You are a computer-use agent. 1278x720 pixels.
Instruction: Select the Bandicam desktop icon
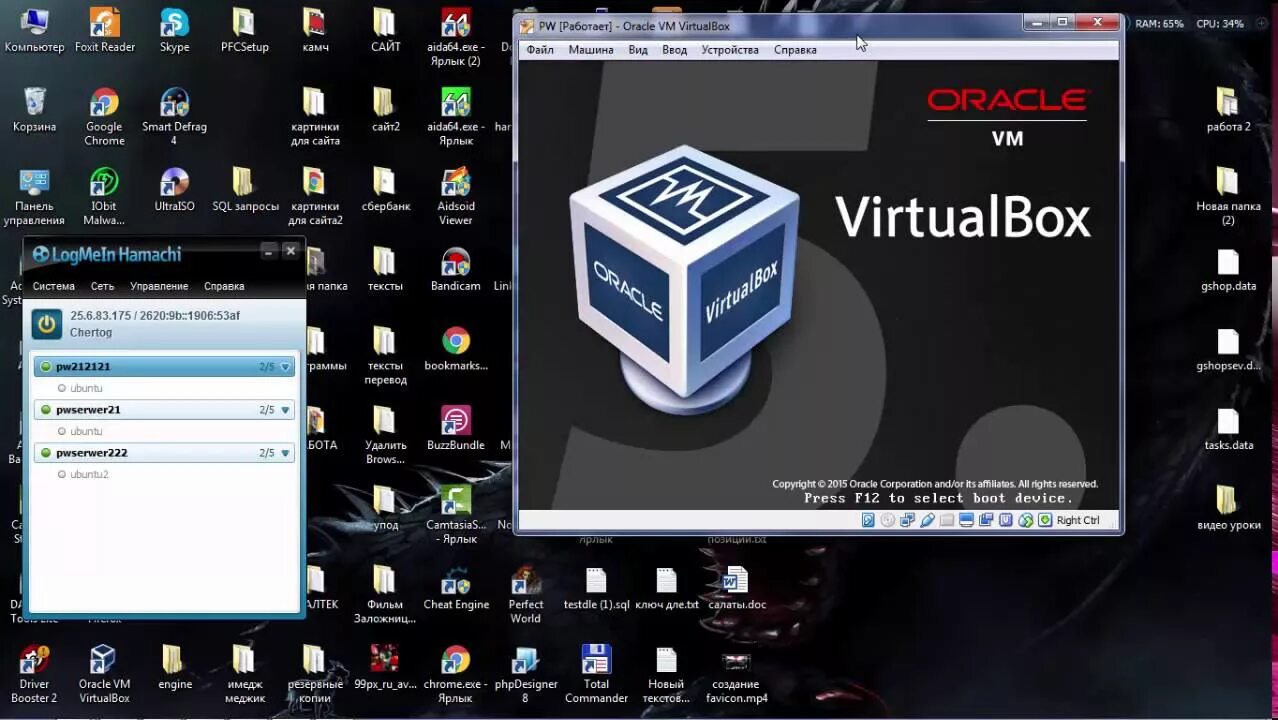tap(455, 270)
